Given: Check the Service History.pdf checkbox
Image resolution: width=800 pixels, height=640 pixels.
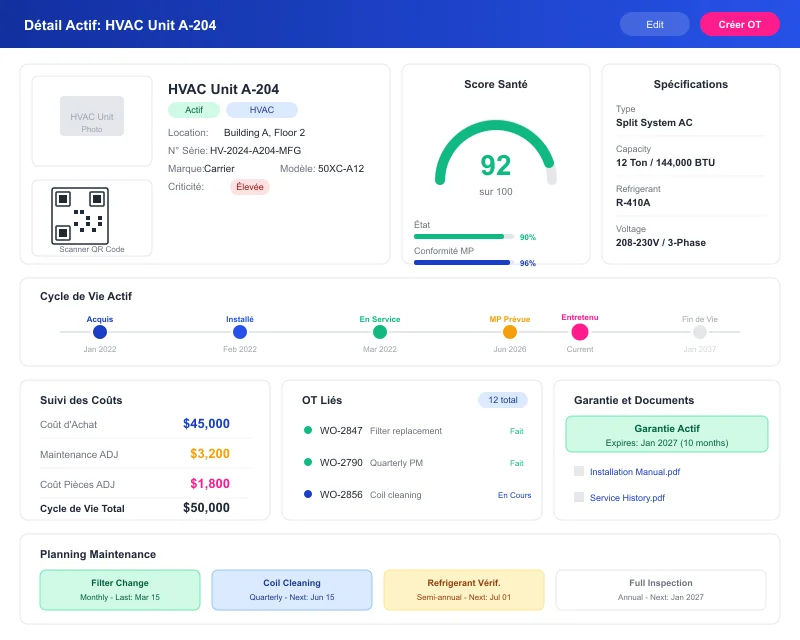Looking at the screenshot, I should (x=577, y=497).
